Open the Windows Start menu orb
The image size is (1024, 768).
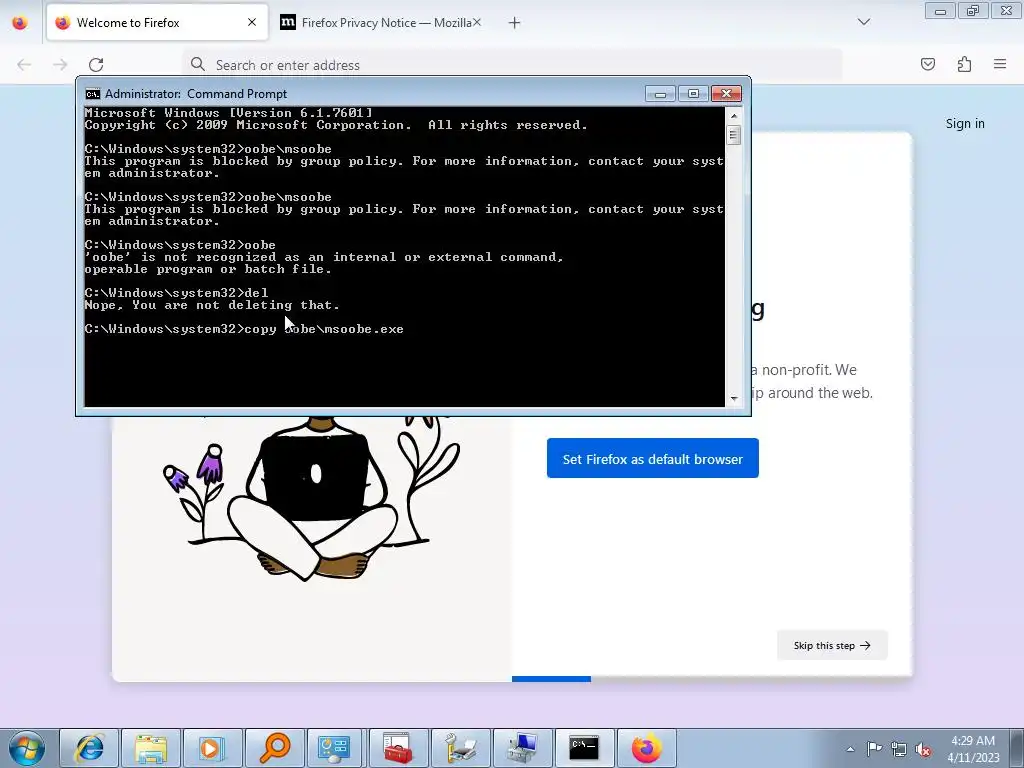26,748
